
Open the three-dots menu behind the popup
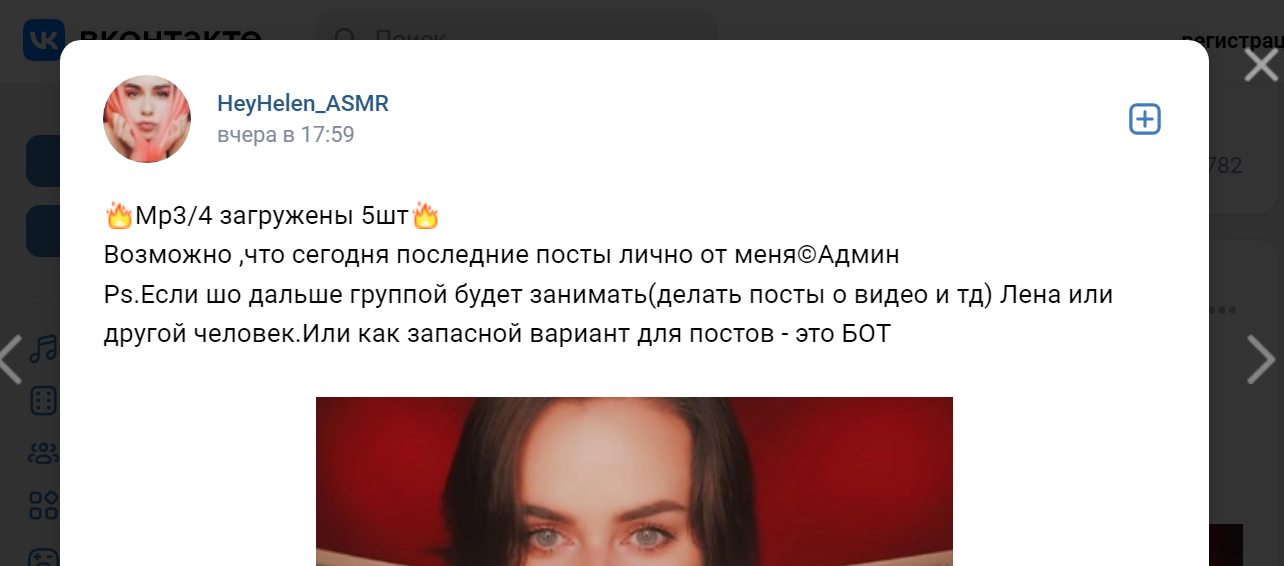click(x=1223, y=310)
